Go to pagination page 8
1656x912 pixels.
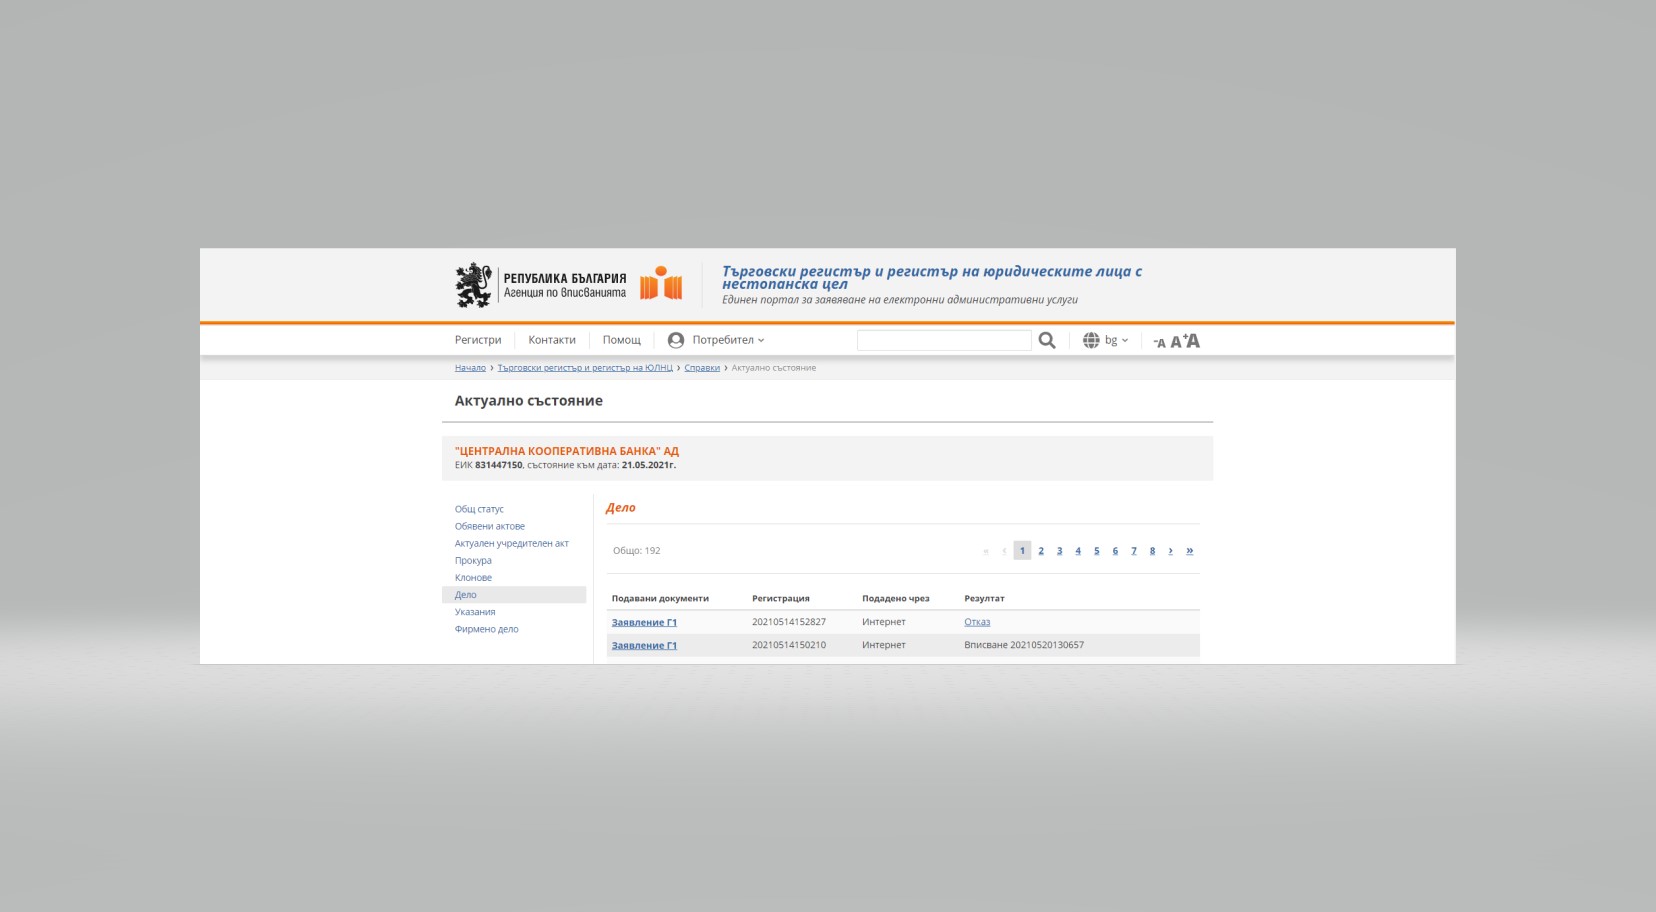click(1152, 551)
